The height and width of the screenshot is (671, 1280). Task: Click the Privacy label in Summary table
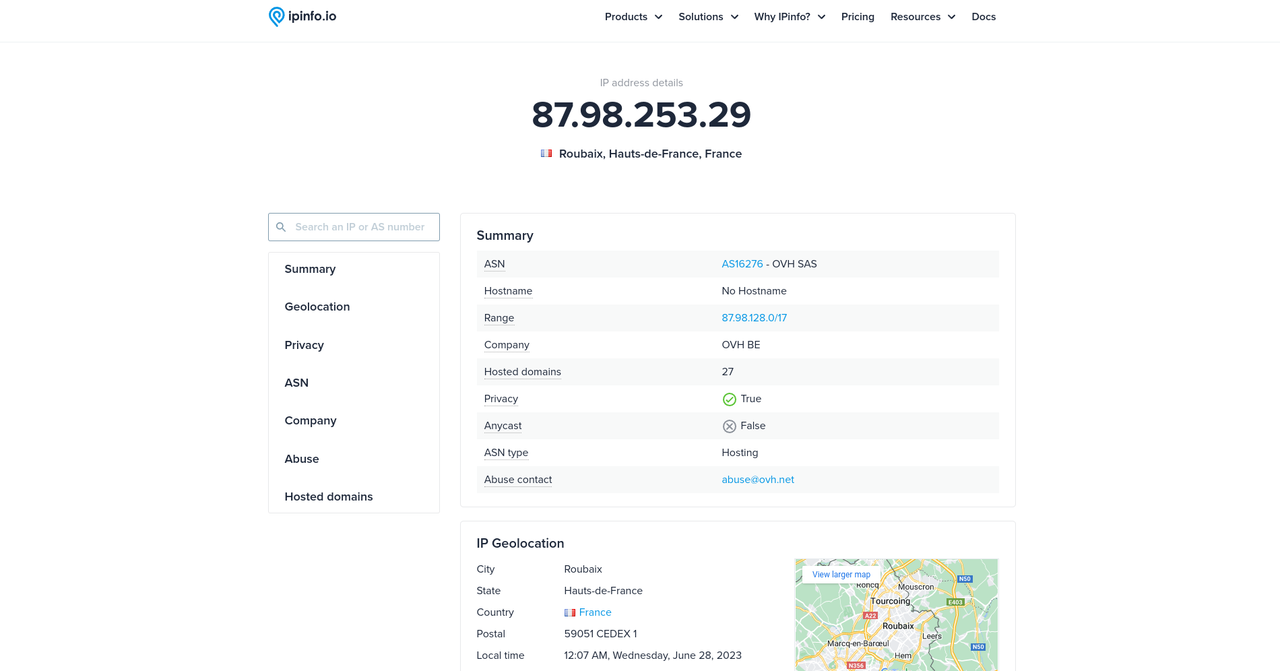click(x=501, y=399)
